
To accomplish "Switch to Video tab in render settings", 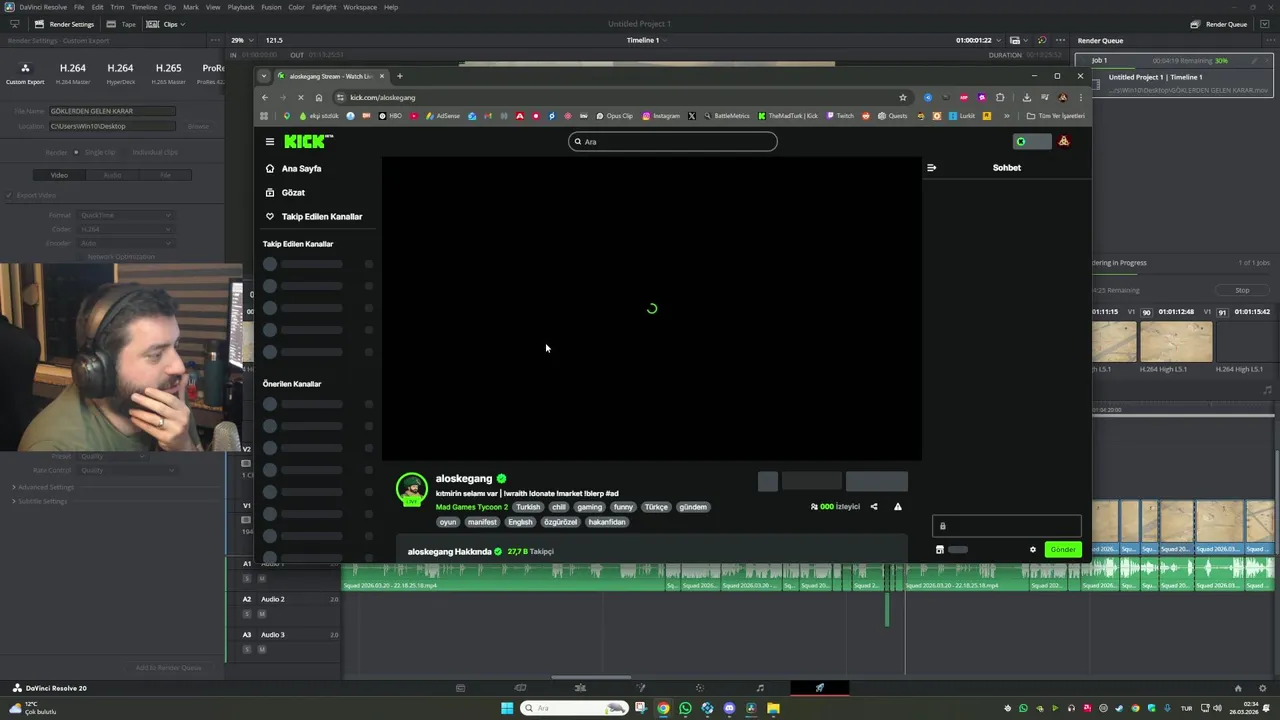I will [59, 175].
